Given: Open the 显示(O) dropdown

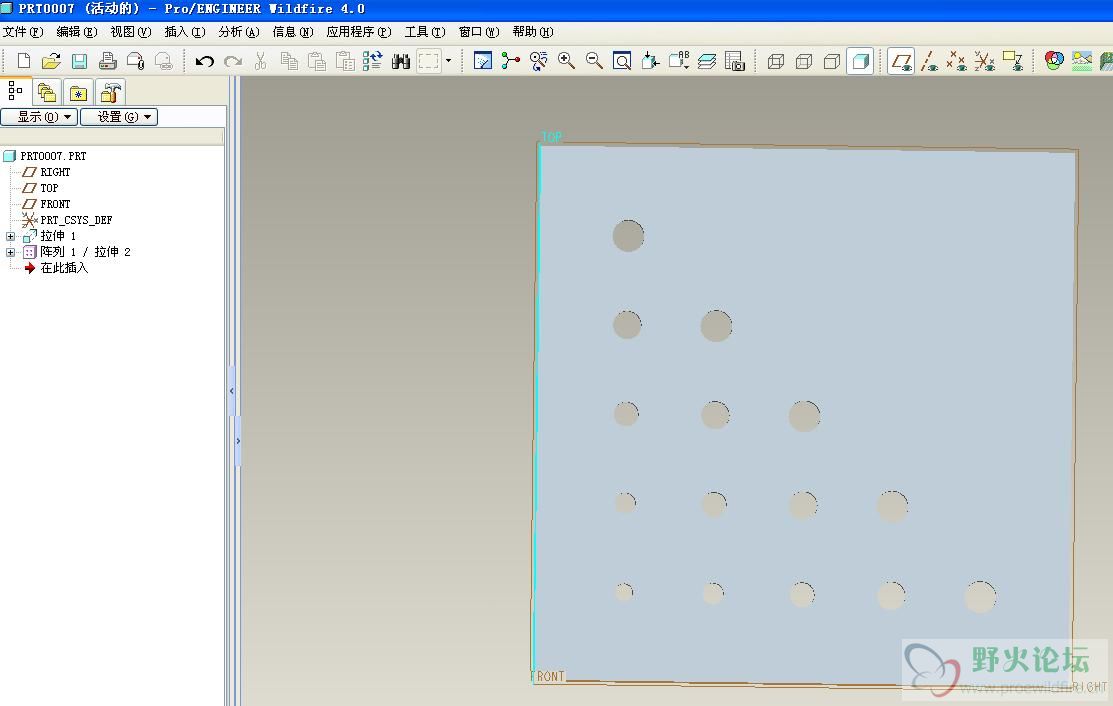Looking at the screenshot, I should (39, 116).
